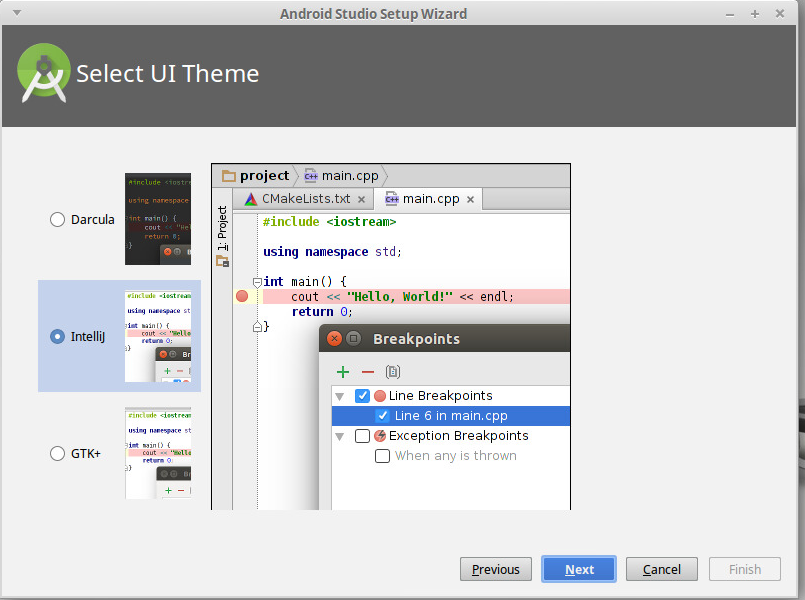Click the main.cpp breadcrumb label

[x=350, y=176]
